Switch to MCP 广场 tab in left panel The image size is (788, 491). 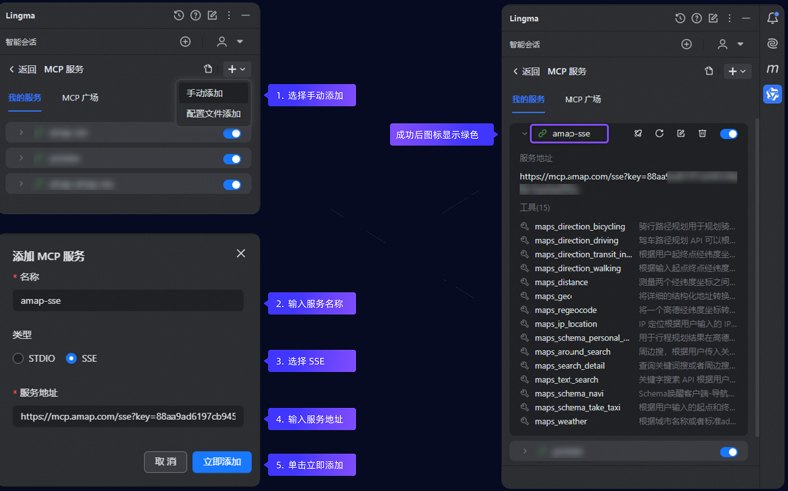(x=80, y=97)
